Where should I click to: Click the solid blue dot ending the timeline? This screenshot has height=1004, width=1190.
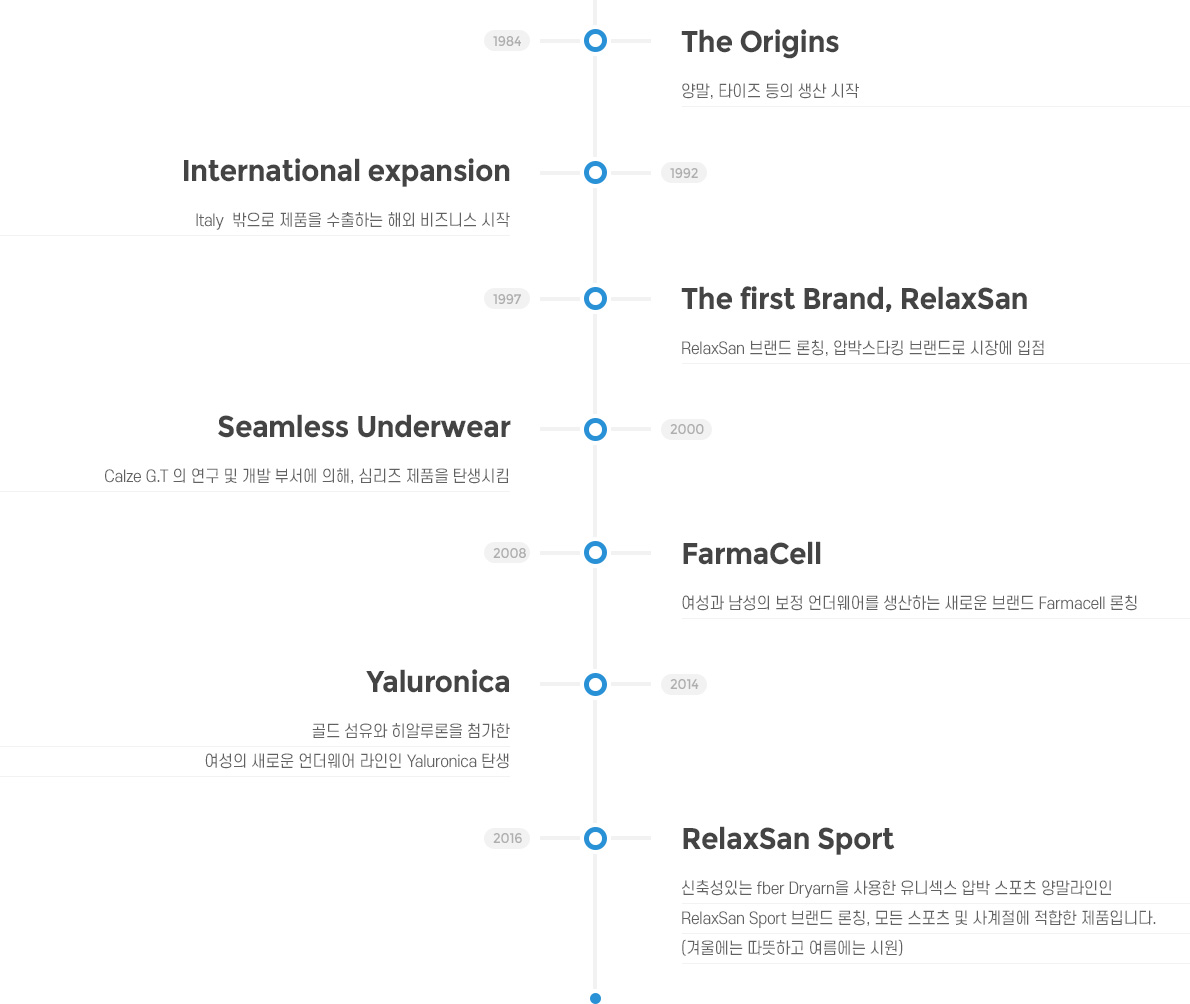pyautogui.click(x=595, y=998)
